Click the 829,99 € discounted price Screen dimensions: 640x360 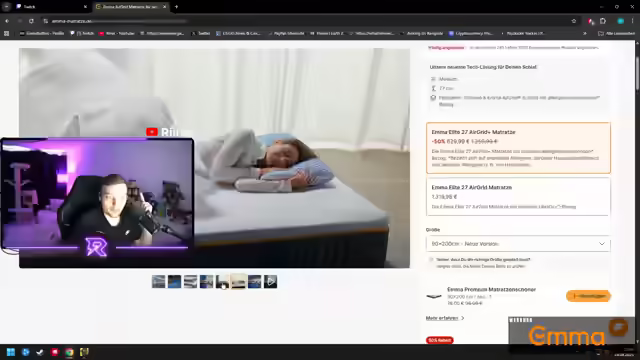point(458,141)
